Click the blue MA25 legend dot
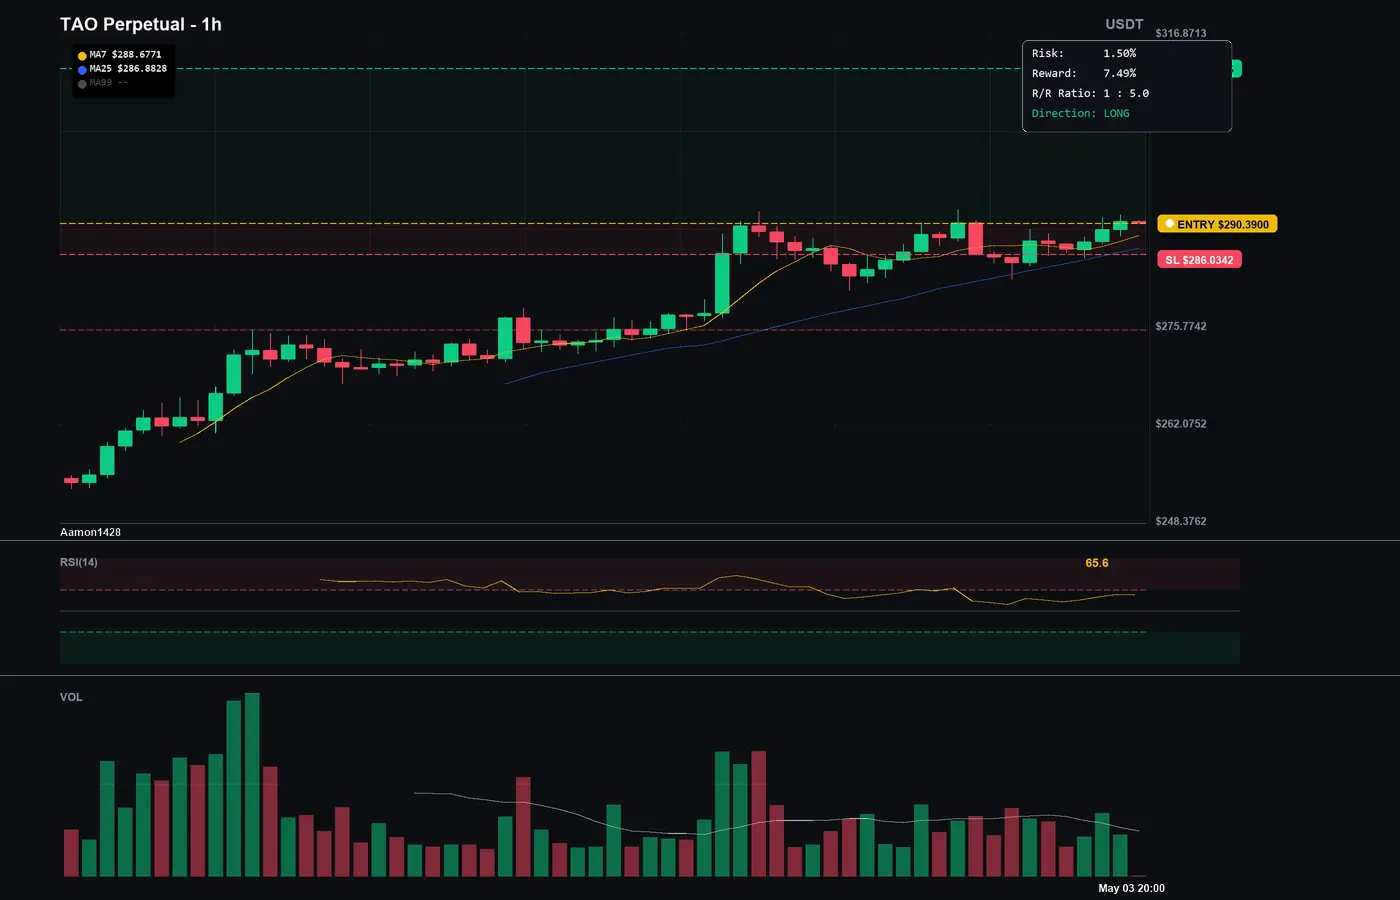This screenshot has width=1400, height=900. click(x=82, y=70)
